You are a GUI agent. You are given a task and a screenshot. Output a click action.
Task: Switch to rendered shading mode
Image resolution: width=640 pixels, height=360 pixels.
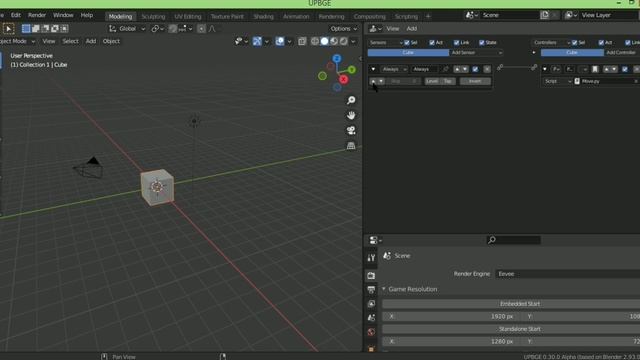[344, 41]
